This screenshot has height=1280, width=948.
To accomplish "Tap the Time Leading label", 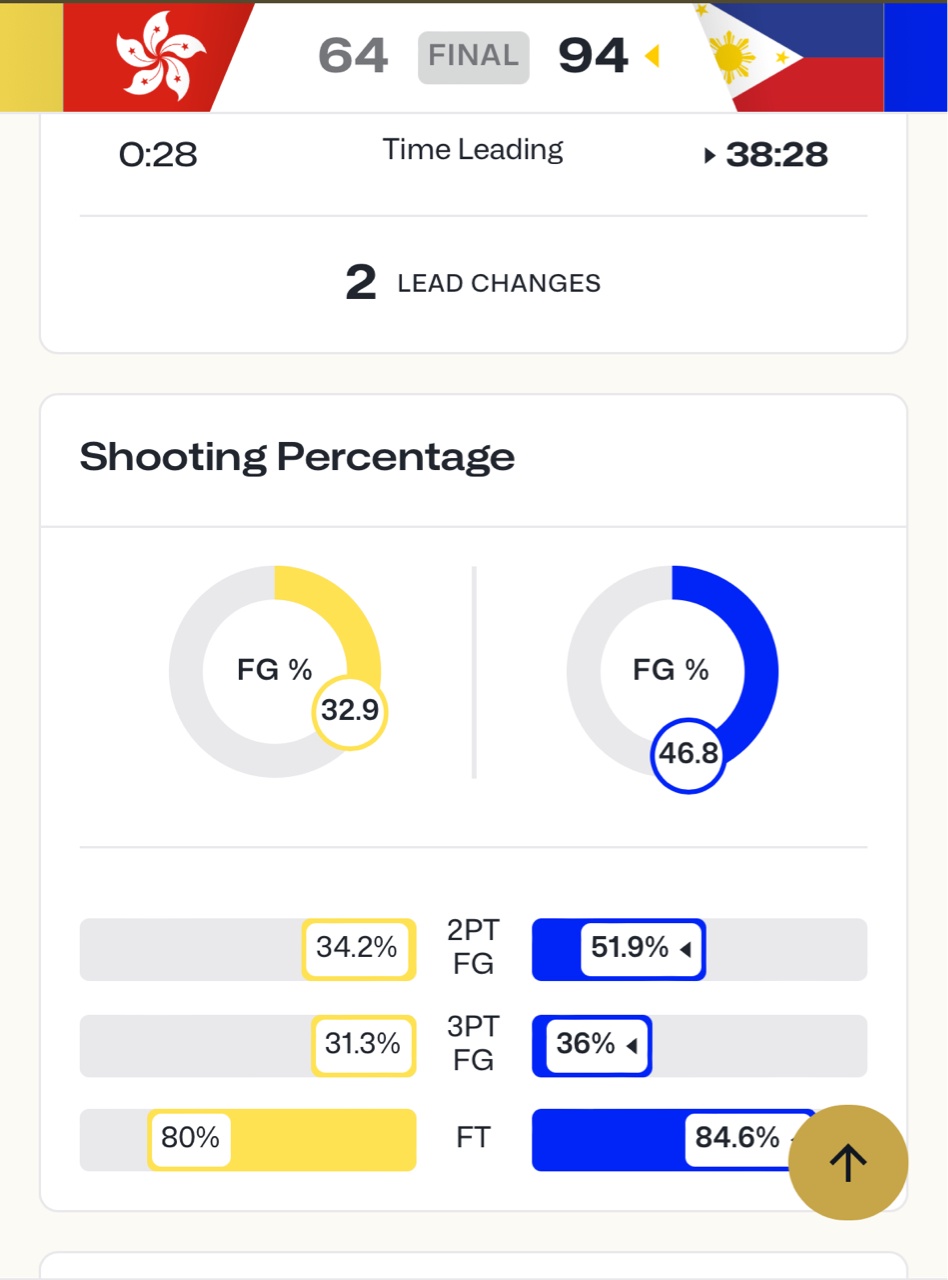I will click(x=473, y=150).
